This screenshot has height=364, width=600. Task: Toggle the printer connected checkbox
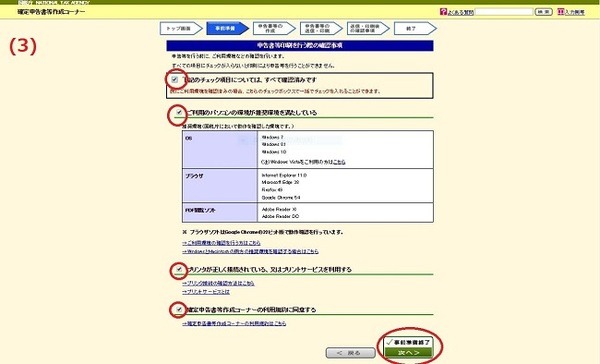179,269
